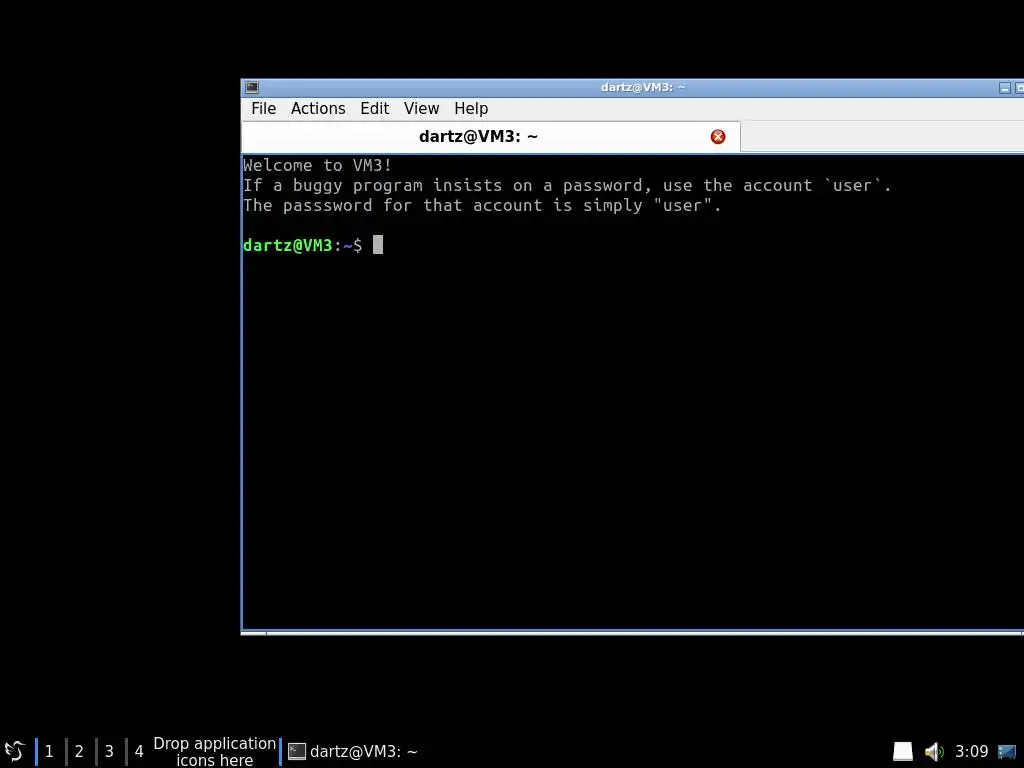Image resolution: width=1024 pixels, height=768 pixels.
Task: Click the 3:09 clock in the panel
Action: tap(971, 752)
